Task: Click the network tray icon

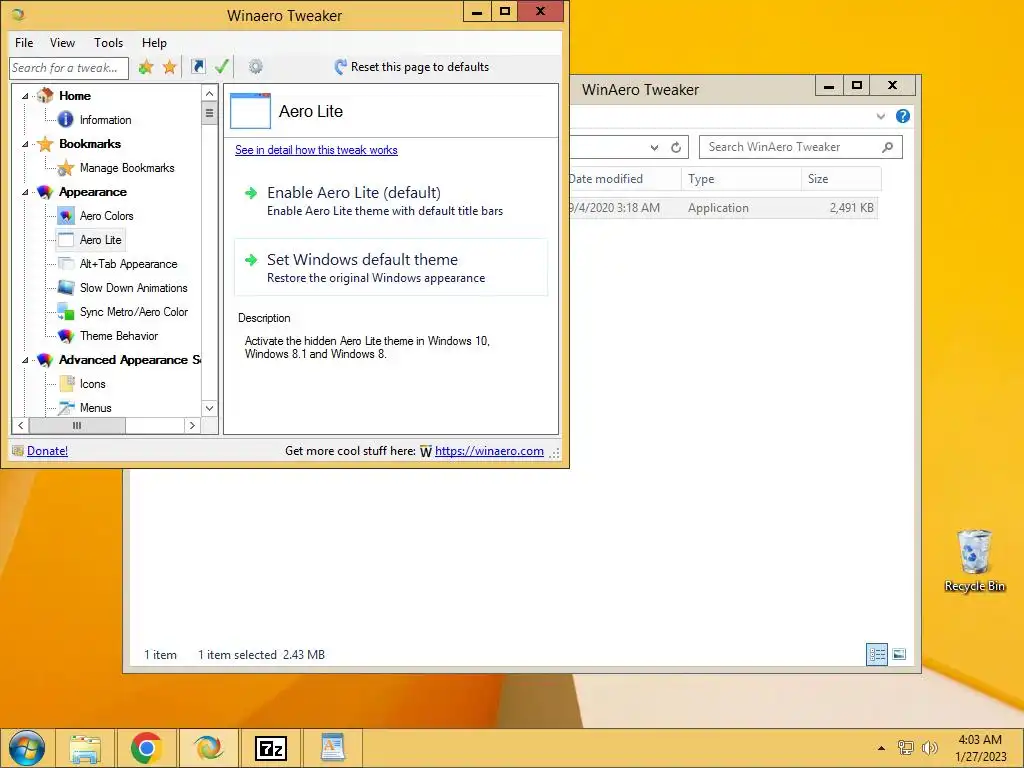Action: click(905, 748)
